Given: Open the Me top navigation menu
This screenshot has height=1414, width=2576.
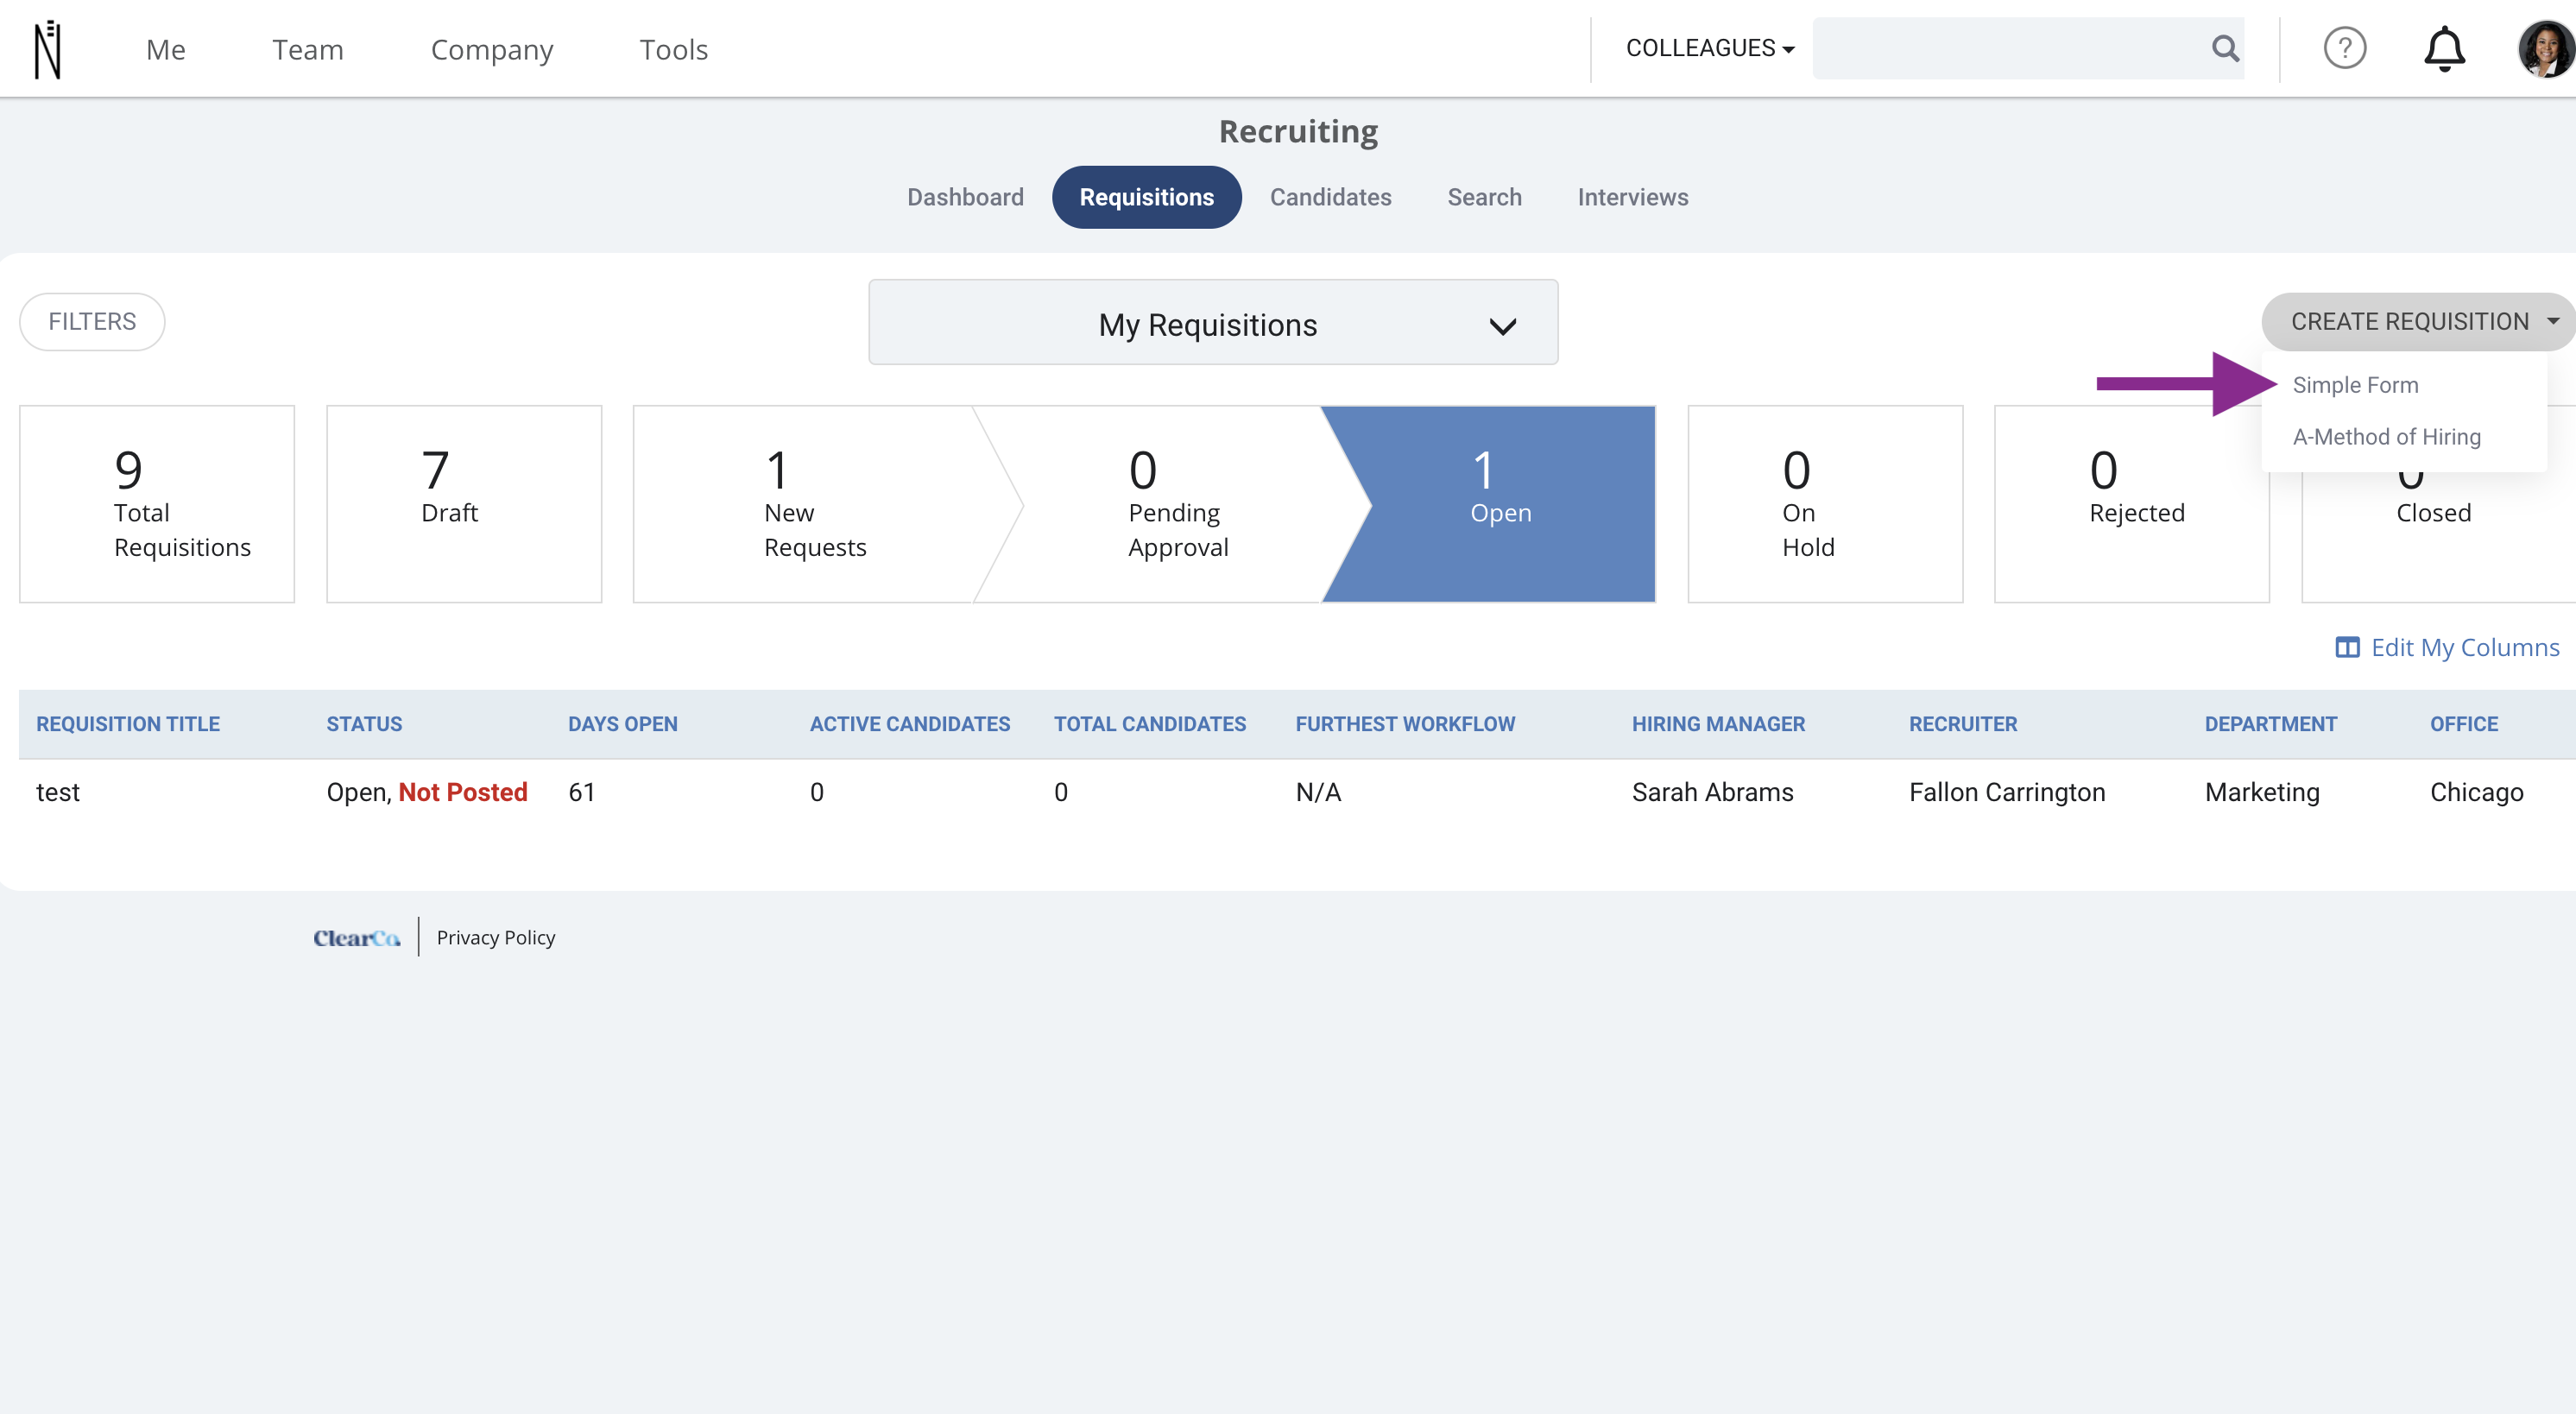Looking at the screenshot, I should [165, 49].
